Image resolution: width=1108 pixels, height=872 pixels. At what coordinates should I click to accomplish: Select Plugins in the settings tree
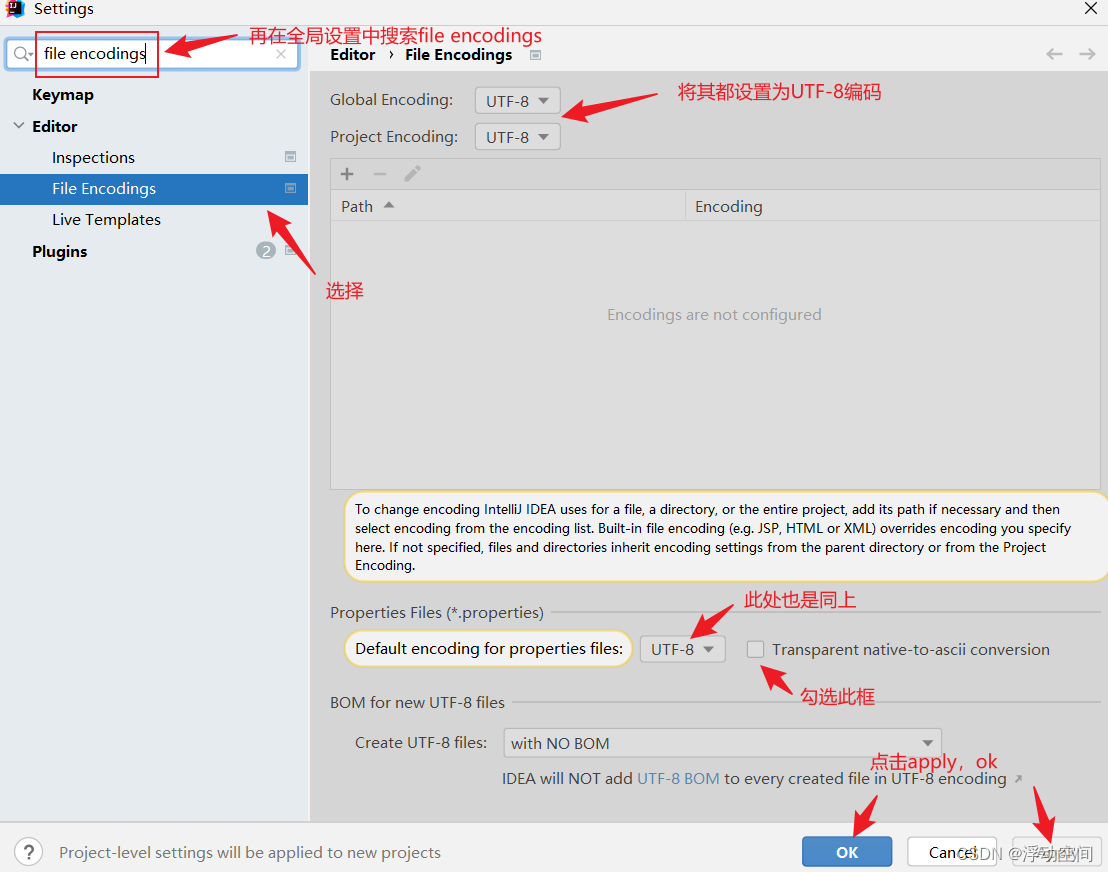(60, 252)
